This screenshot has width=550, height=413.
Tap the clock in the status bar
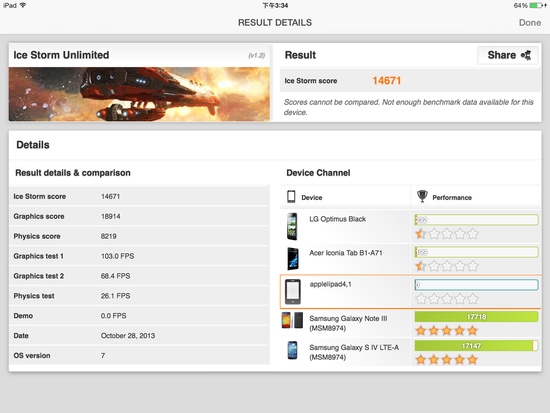coord(275,5)
